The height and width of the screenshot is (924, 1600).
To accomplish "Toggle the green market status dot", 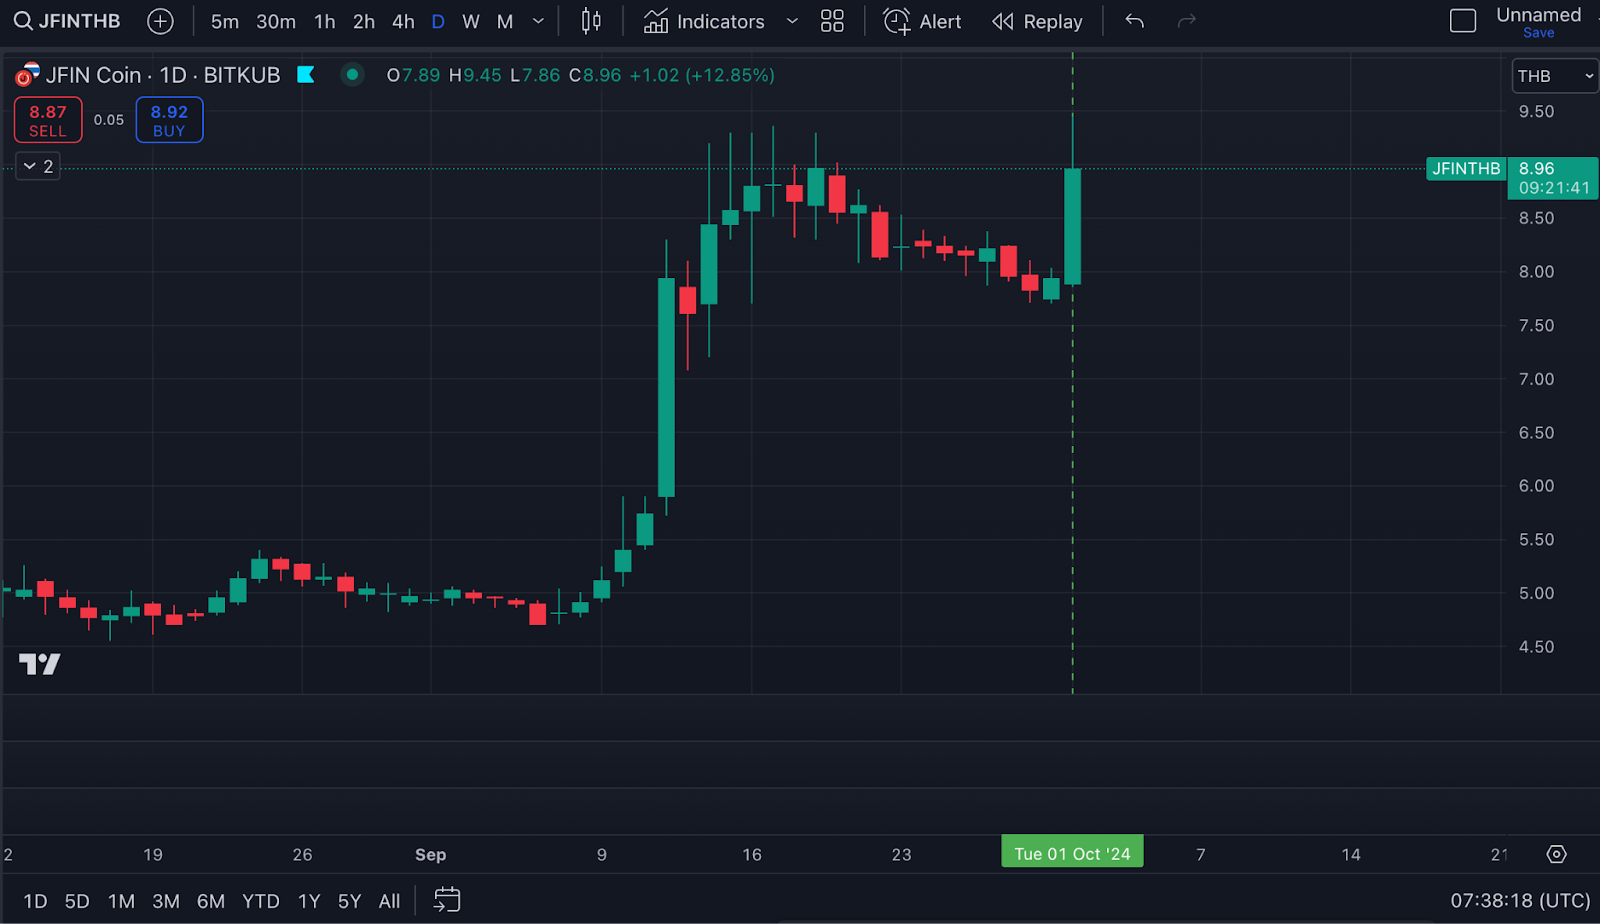I will click(352, 75).
